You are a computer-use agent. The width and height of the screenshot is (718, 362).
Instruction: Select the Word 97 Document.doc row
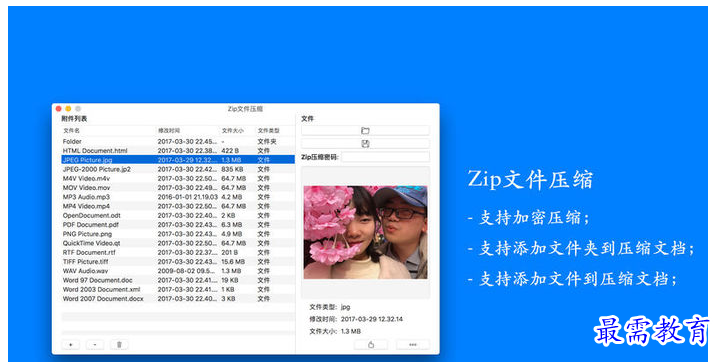[178, 280]
